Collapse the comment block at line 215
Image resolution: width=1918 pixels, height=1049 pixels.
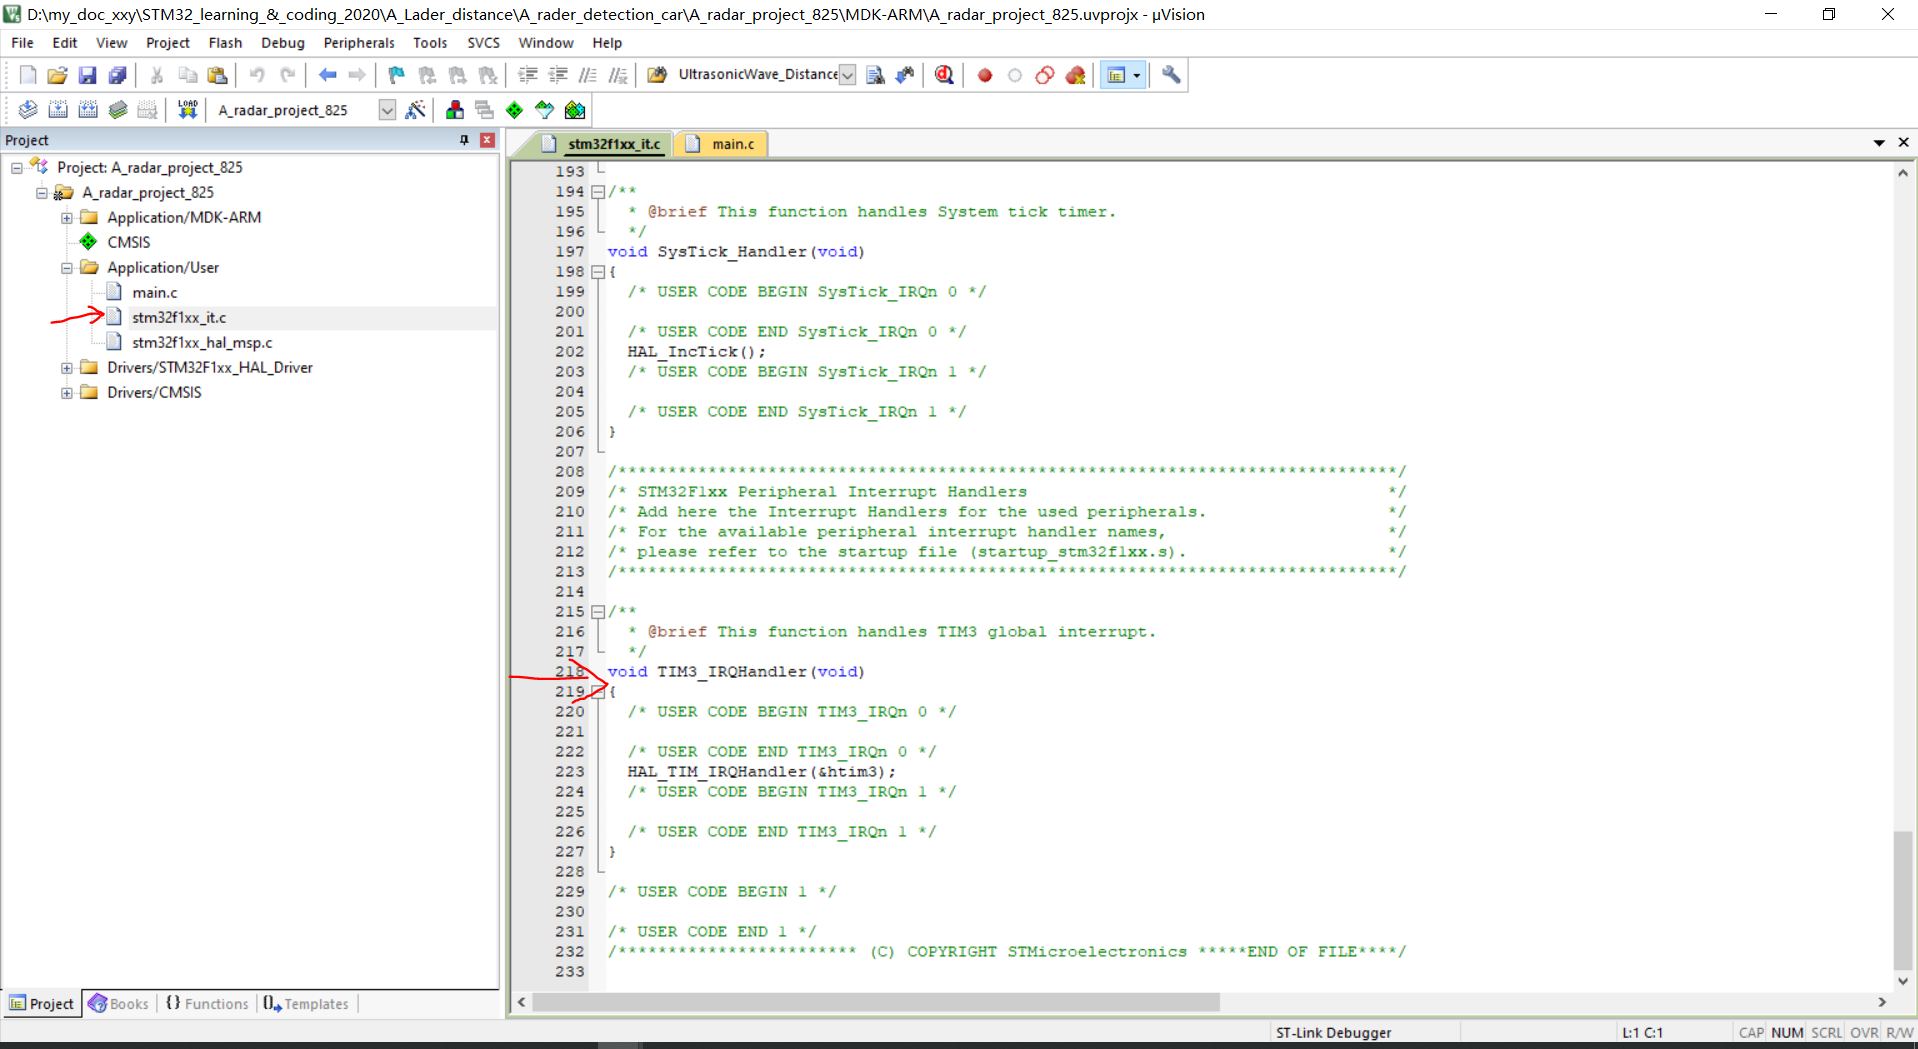click(x=598, y=612)
